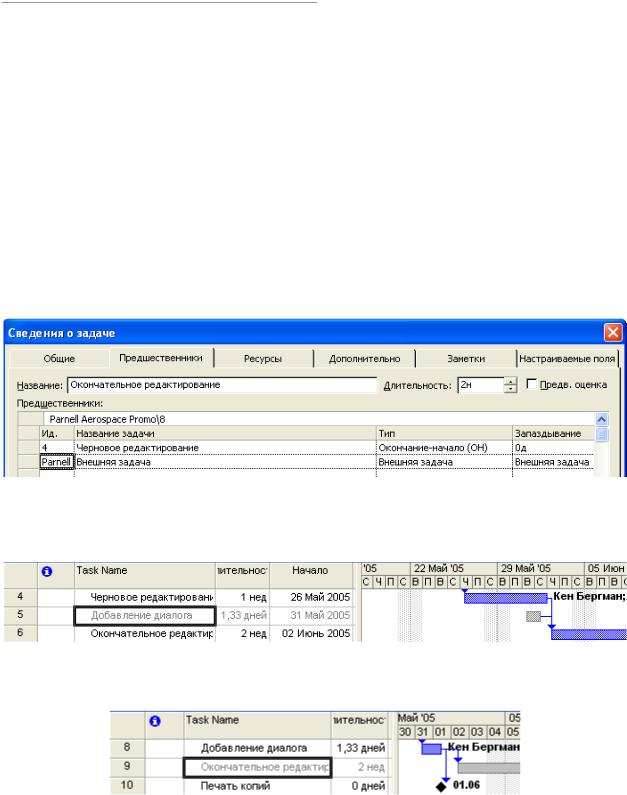Click the Название задачи column header
This screenshot has width=627, height=795.
225,433
